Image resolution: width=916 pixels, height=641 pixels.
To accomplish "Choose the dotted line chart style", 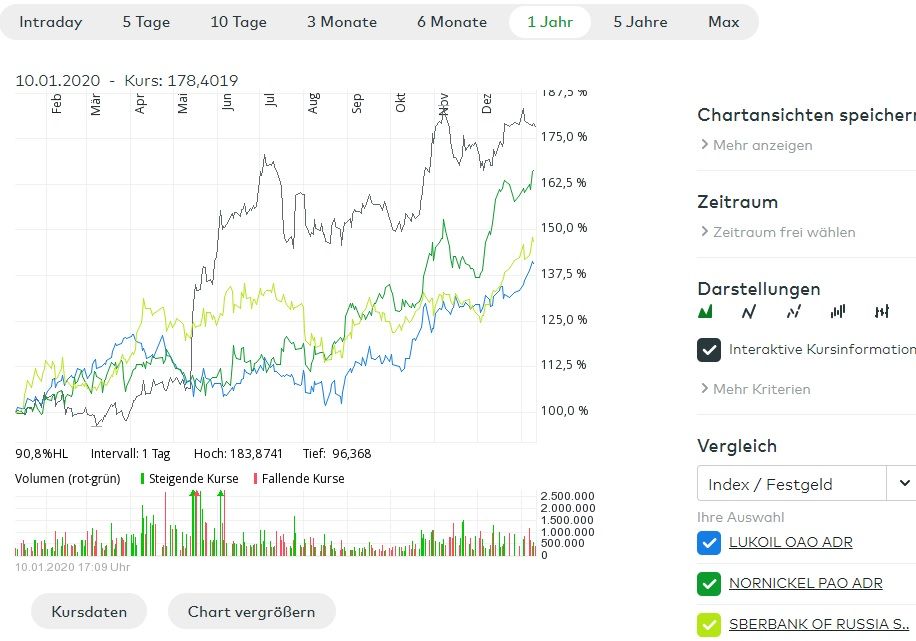I will pyautogui.click(x=791, y=311).
